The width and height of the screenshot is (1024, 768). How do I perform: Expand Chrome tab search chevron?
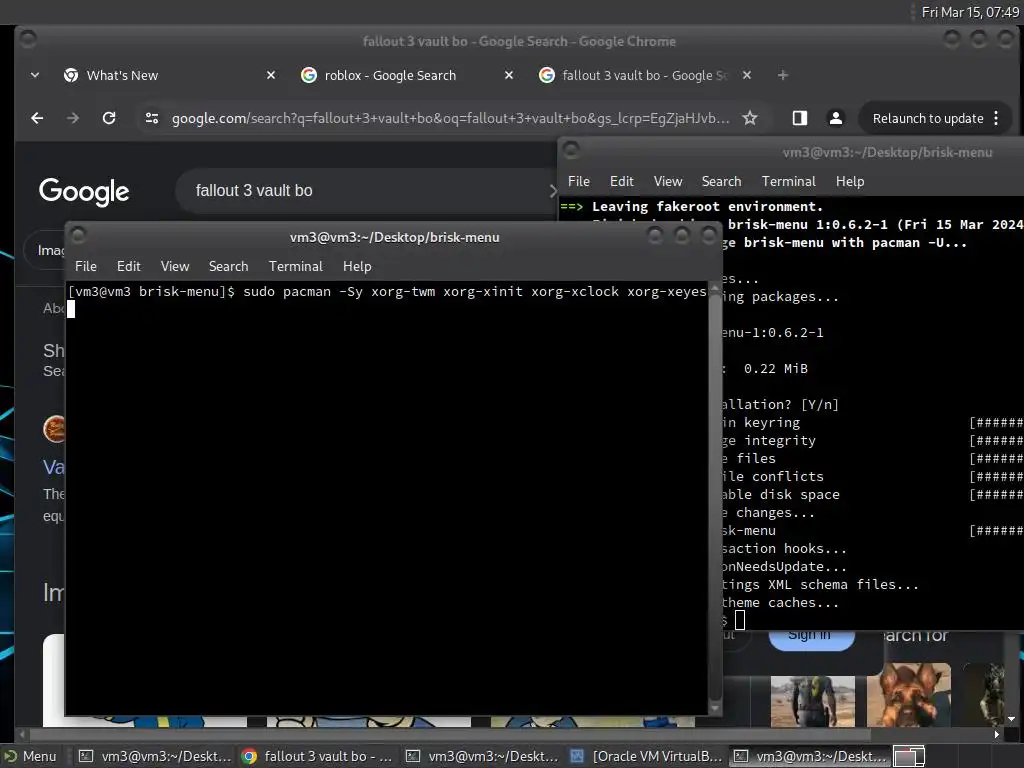[x=35, y=75]
